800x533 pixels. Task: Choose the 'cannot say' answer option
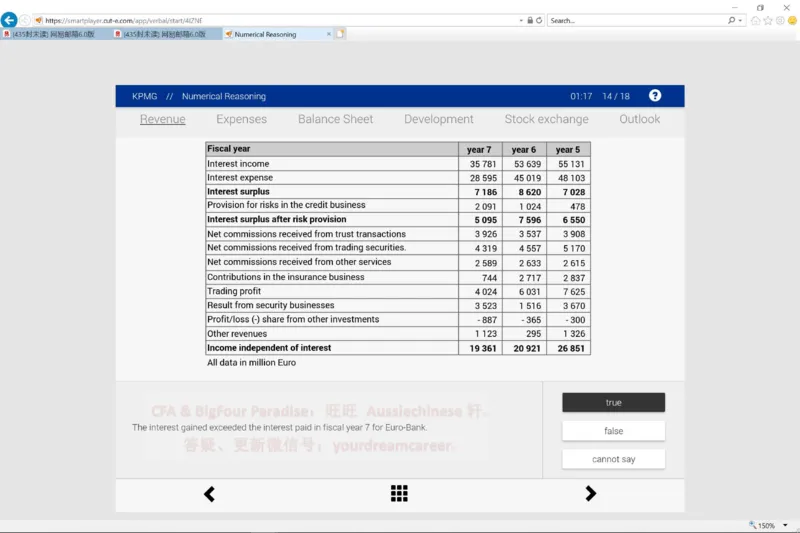(613, 459)
